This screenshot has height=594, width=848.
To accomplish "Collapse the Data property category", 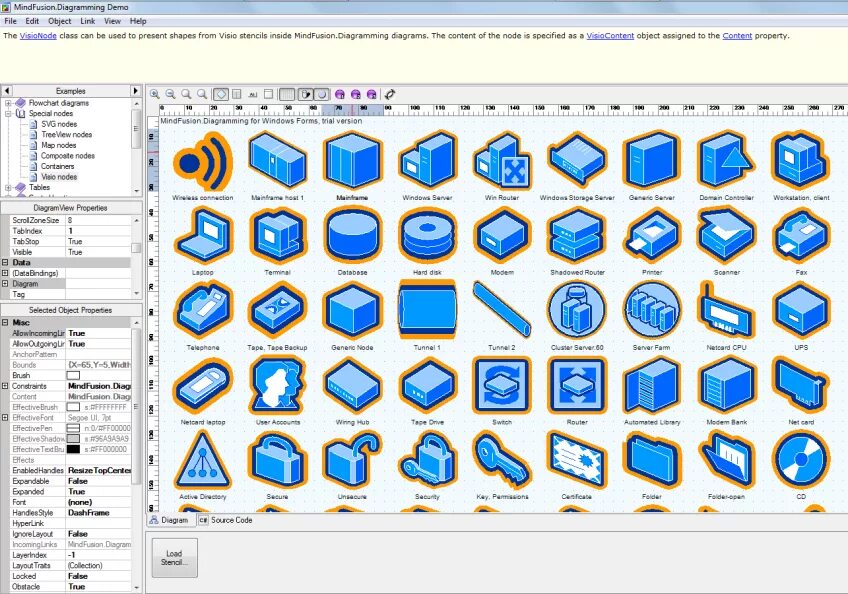I will pyautogui.click(x=5, y=262).
